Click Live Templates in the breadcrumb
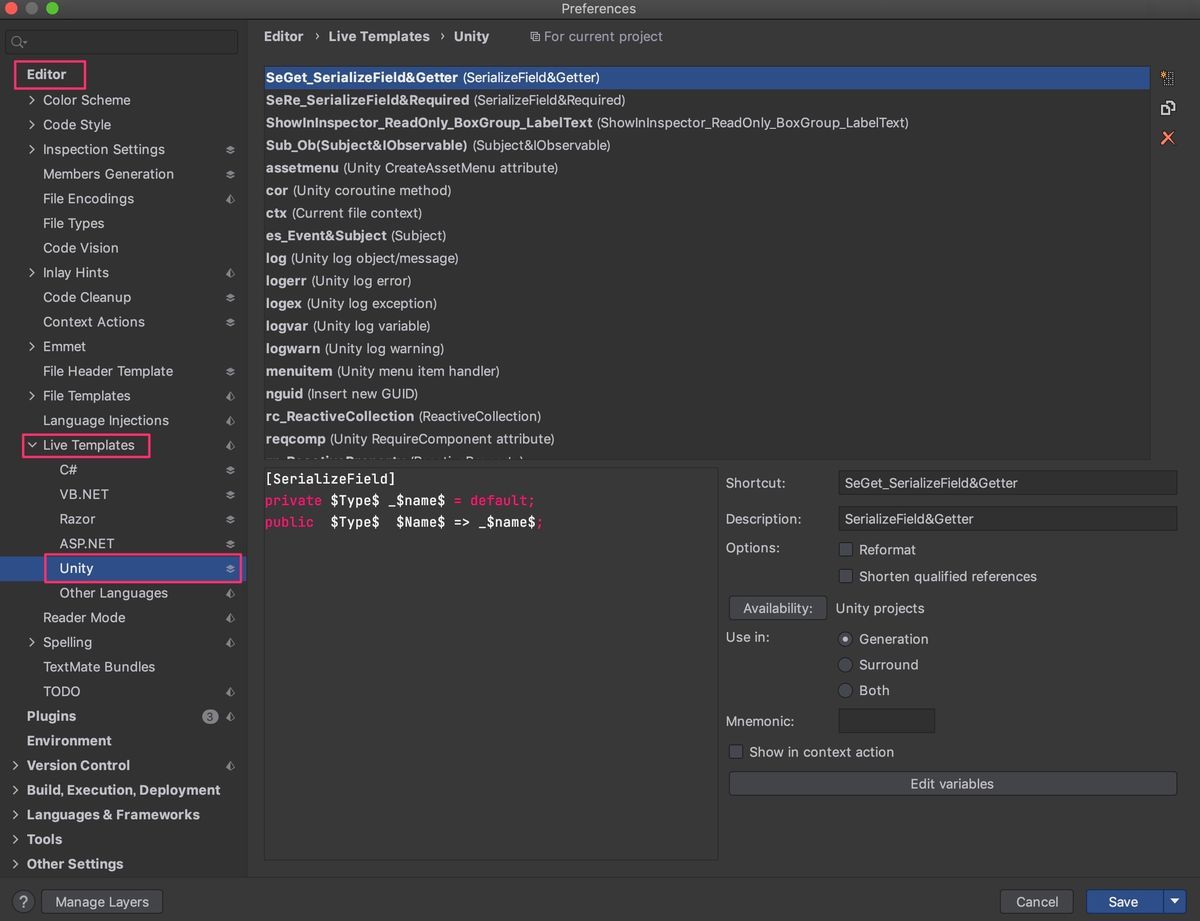The width and height of the screenshot is (1200, 921). point(379,36)
